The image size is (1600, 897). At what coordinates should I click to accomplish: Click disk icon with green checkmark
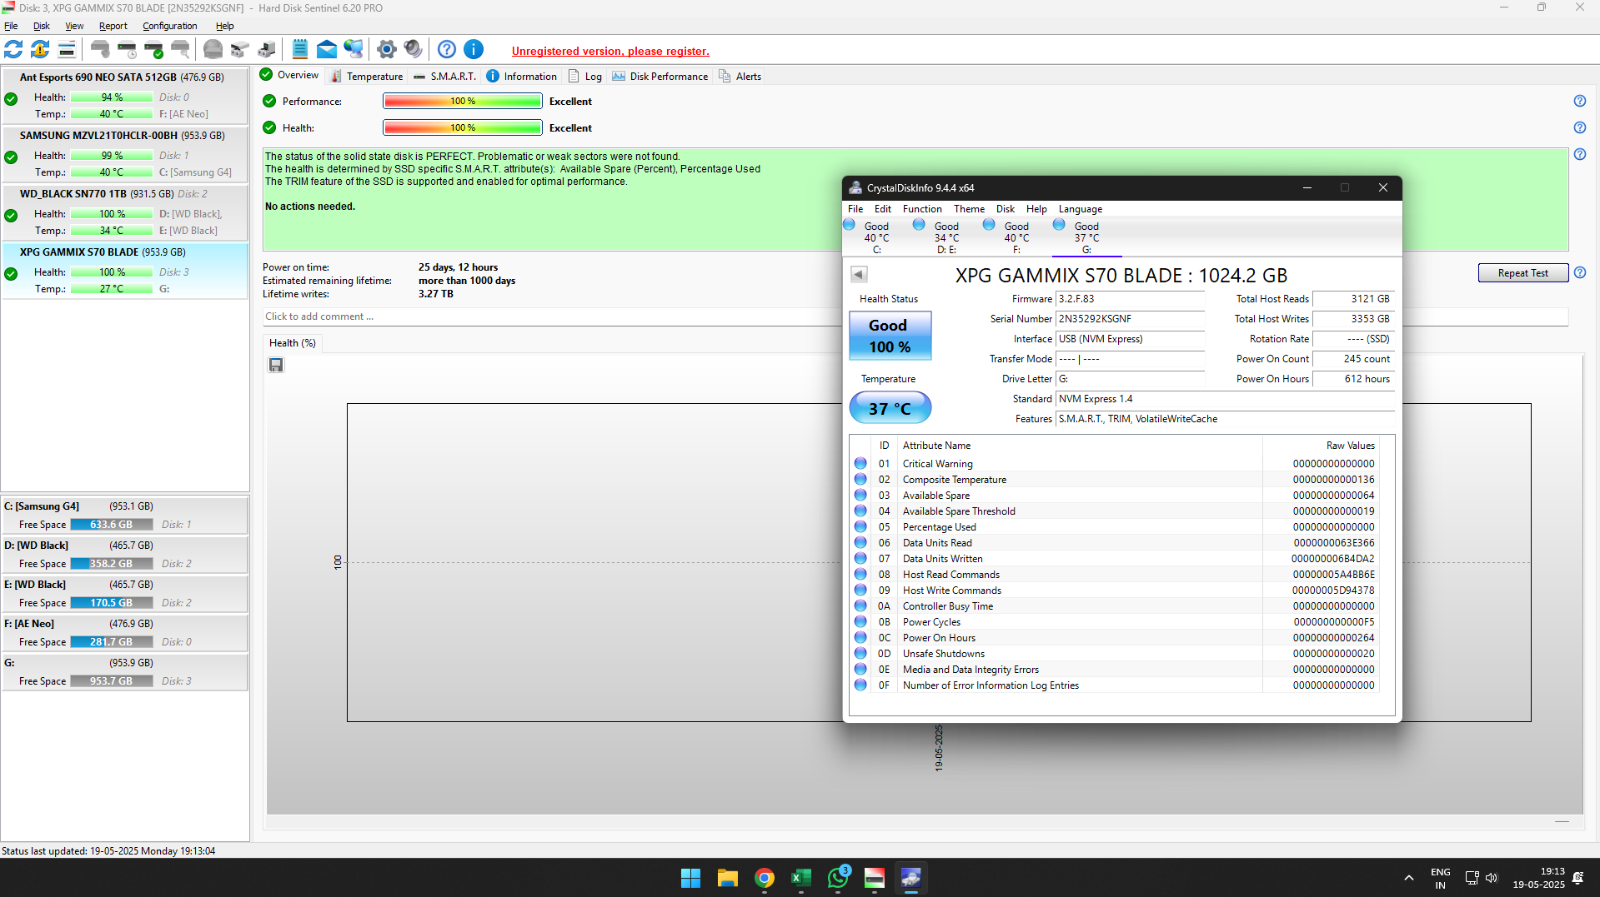click(153, 49)
